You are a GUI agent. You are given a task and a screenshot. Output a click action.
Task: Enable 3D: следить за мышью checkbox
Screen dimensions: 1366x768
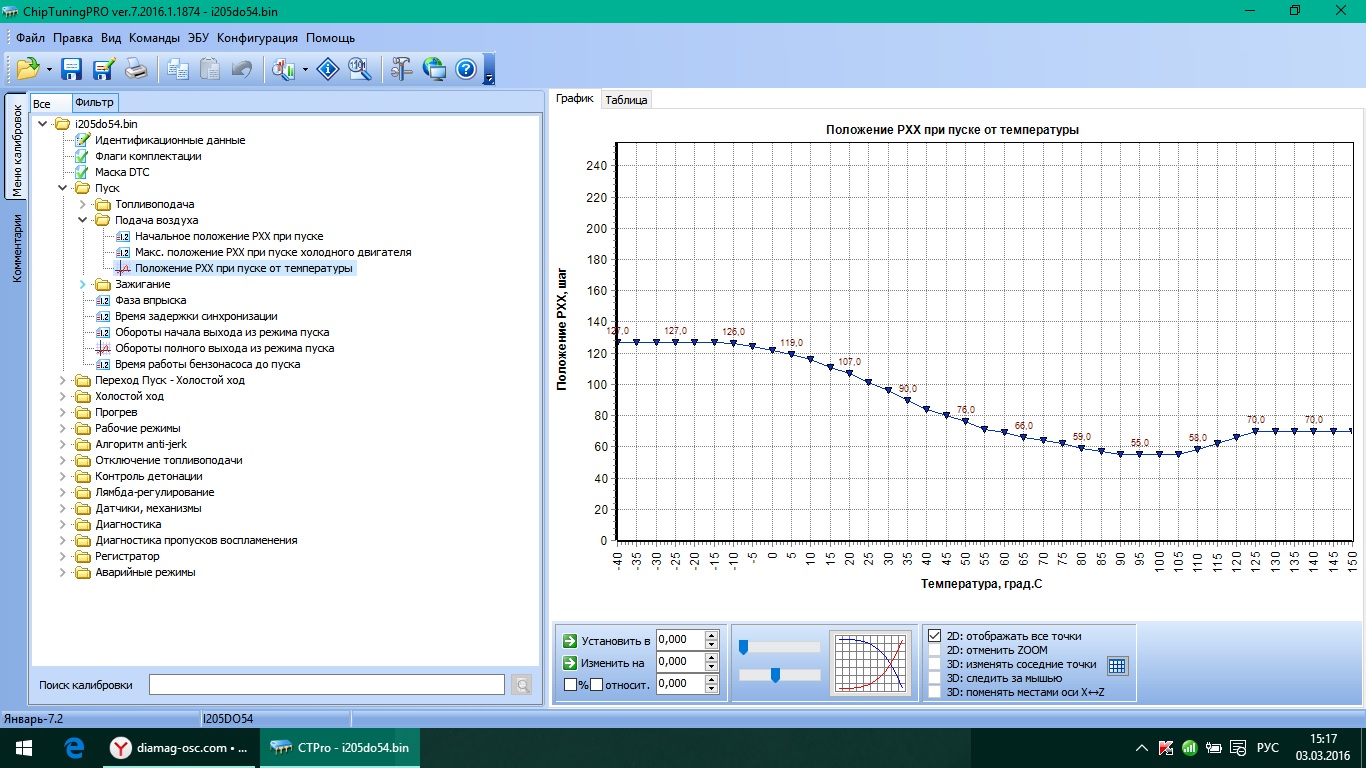point(934,678)
